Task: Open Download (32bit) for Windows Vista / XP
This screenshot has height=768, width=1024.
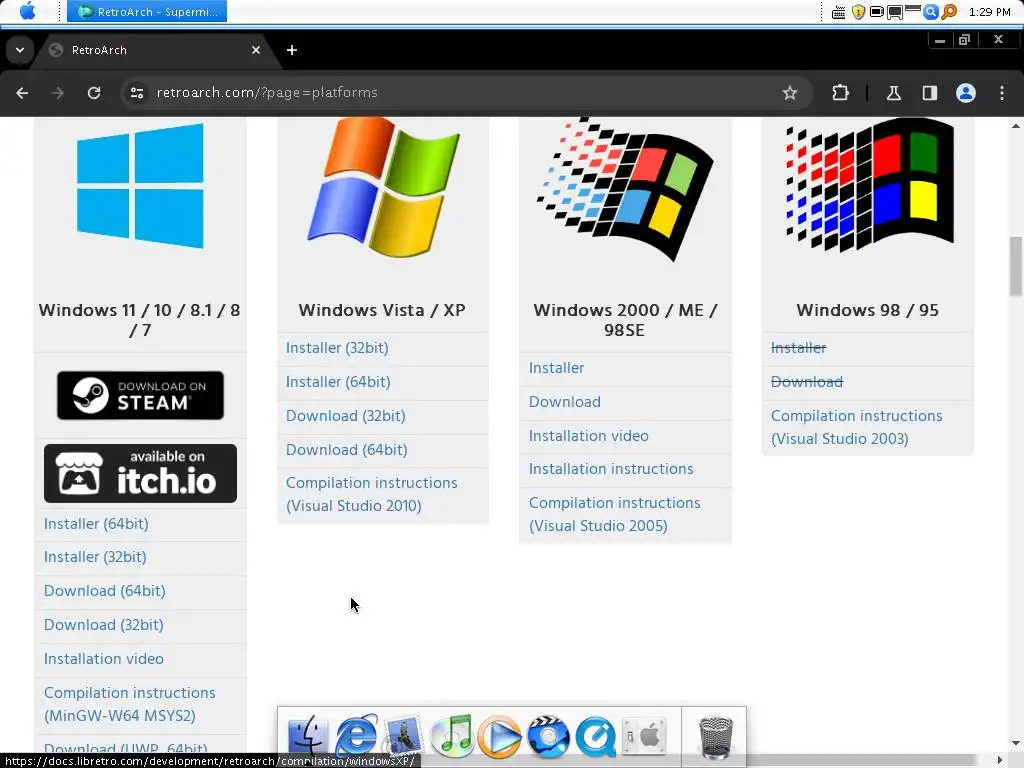Action: coord(345,416)
